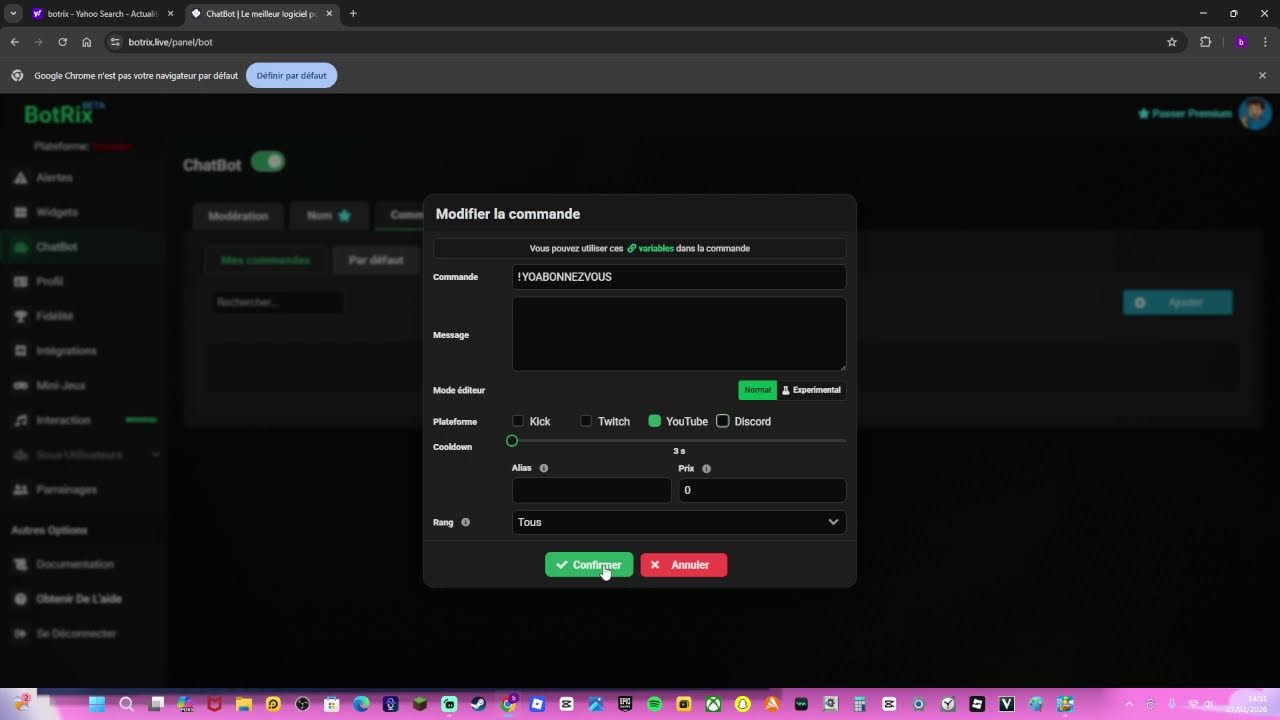The height and width of the screenshot is (720, 1280).
Task: Switch to Experimental editor mode
Action: [811, 390]
